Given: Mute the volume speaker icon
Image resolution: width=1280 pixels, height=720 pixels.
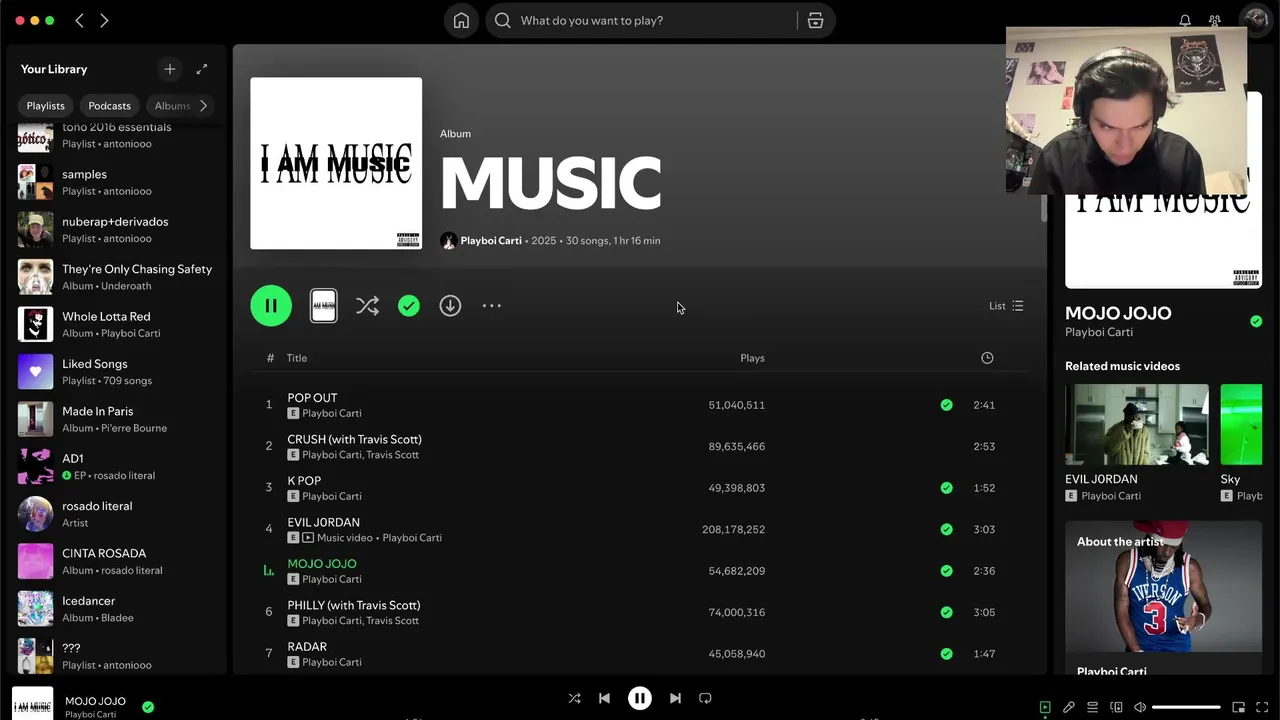Looking at the screenshot, I should (1140, 707).
